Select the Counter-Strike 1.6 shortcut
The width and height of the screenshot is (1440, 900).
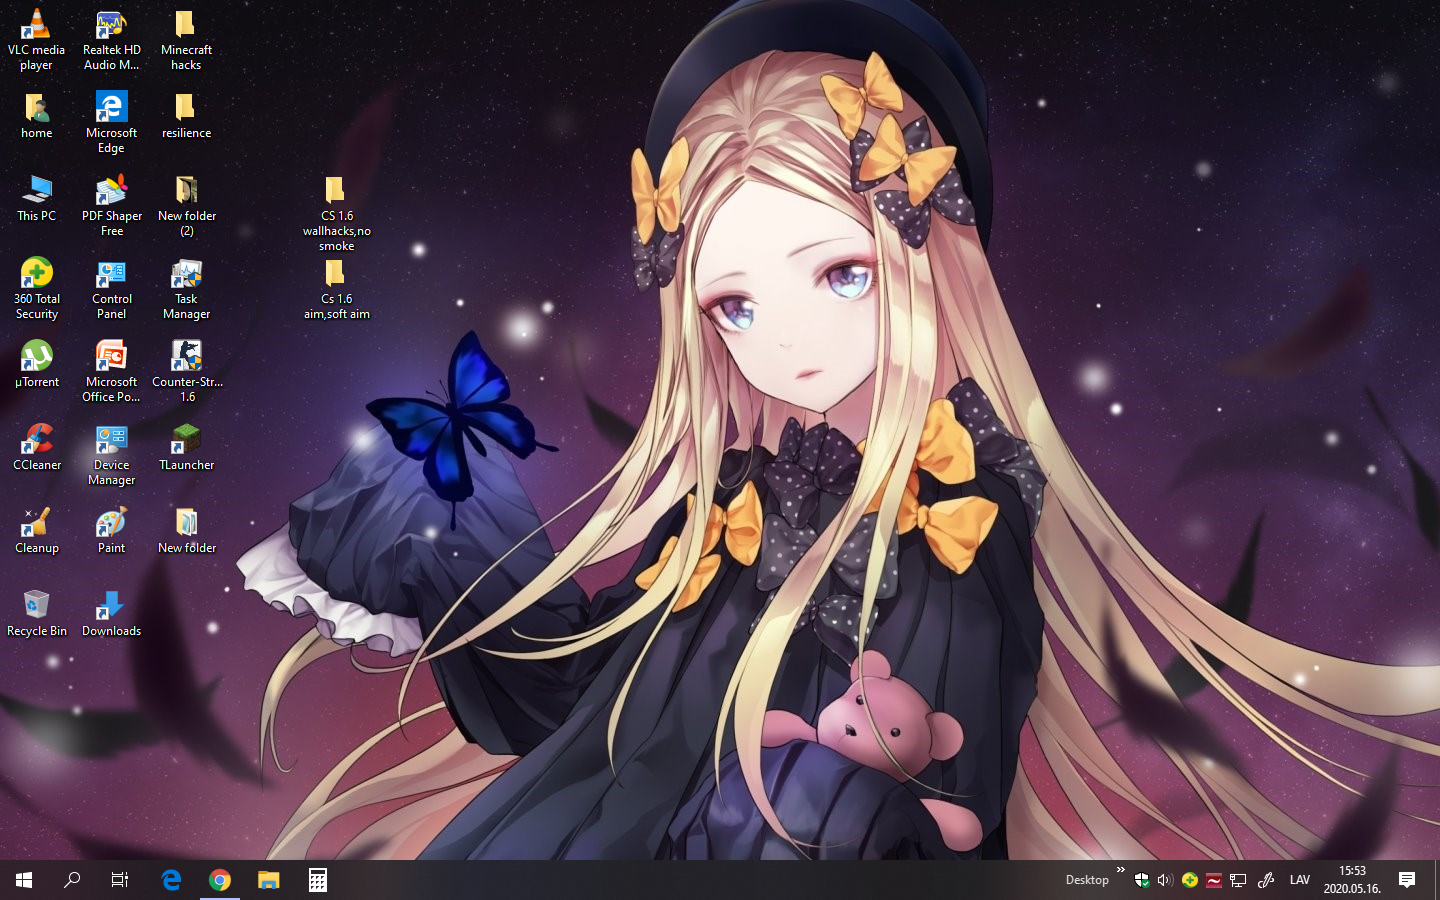coord(186,372)
